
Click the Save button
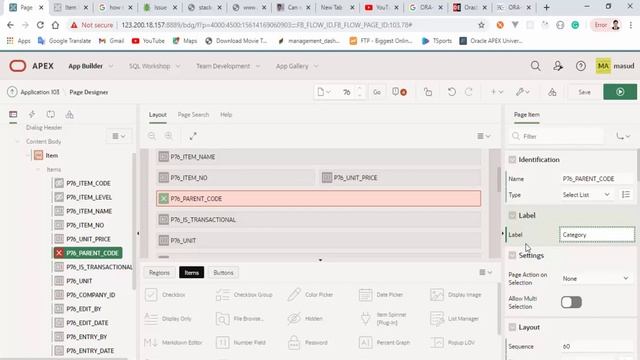584,92
